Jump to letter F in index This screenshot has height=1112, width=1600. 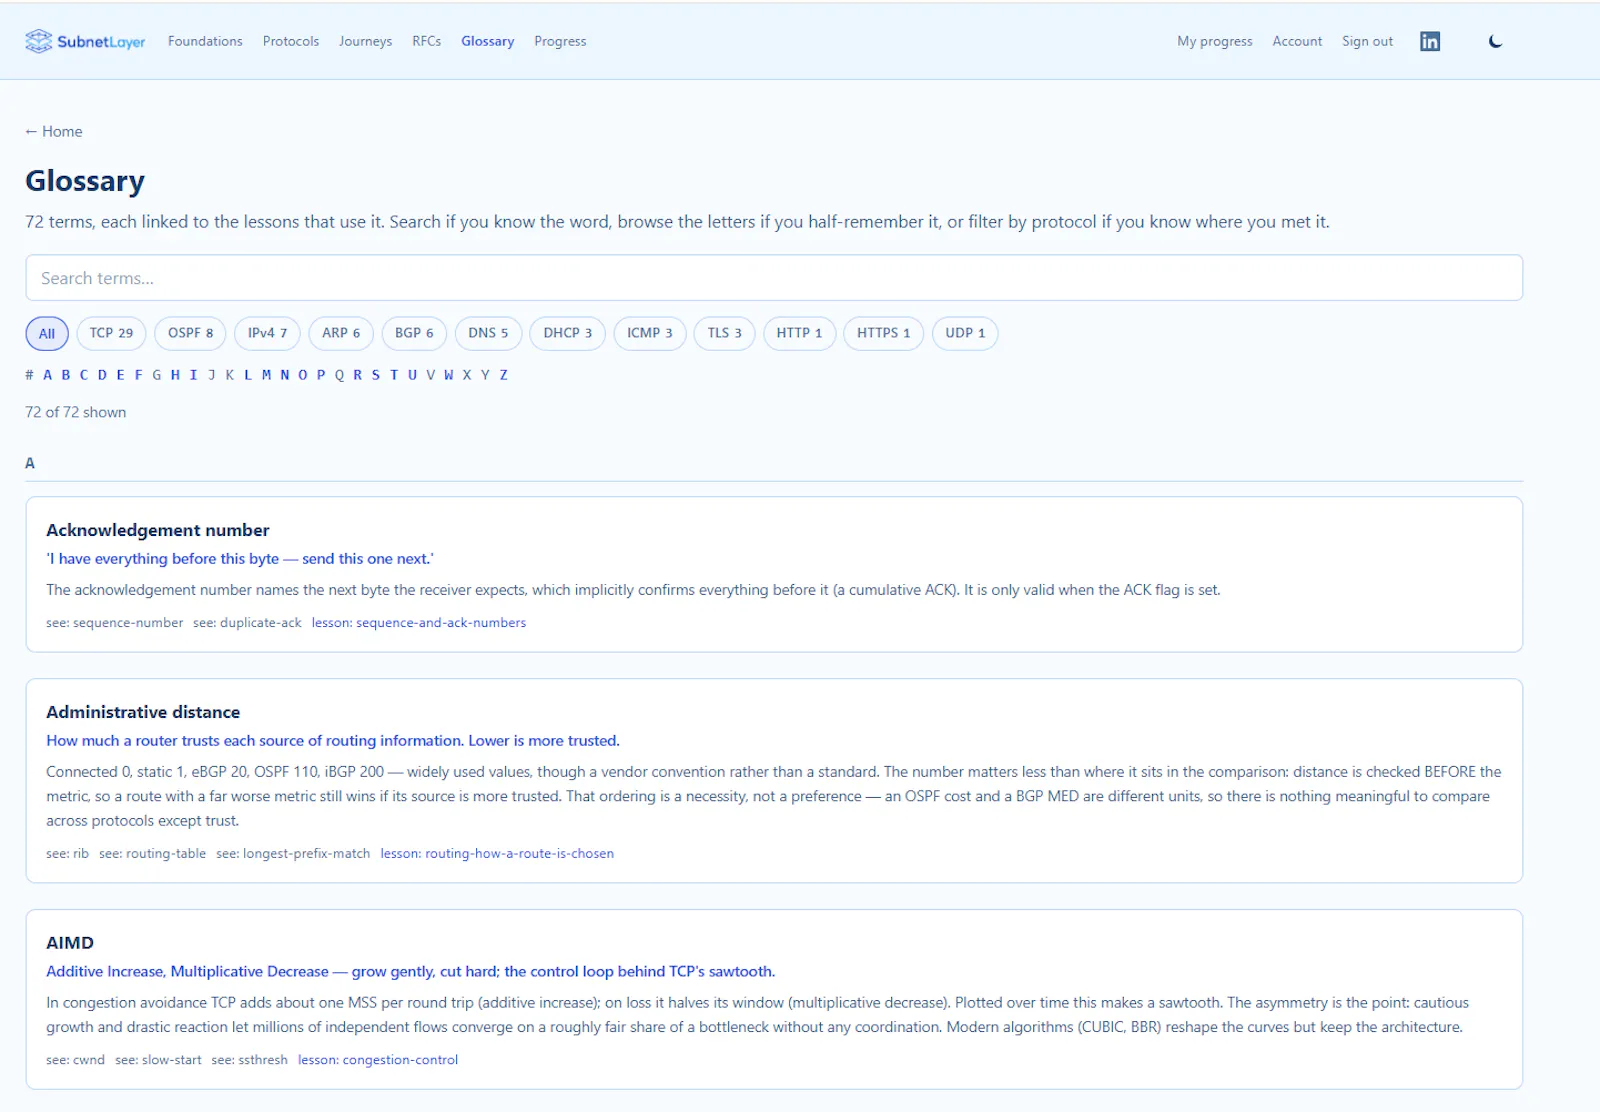pyautogui.click(x=138, y=375)
